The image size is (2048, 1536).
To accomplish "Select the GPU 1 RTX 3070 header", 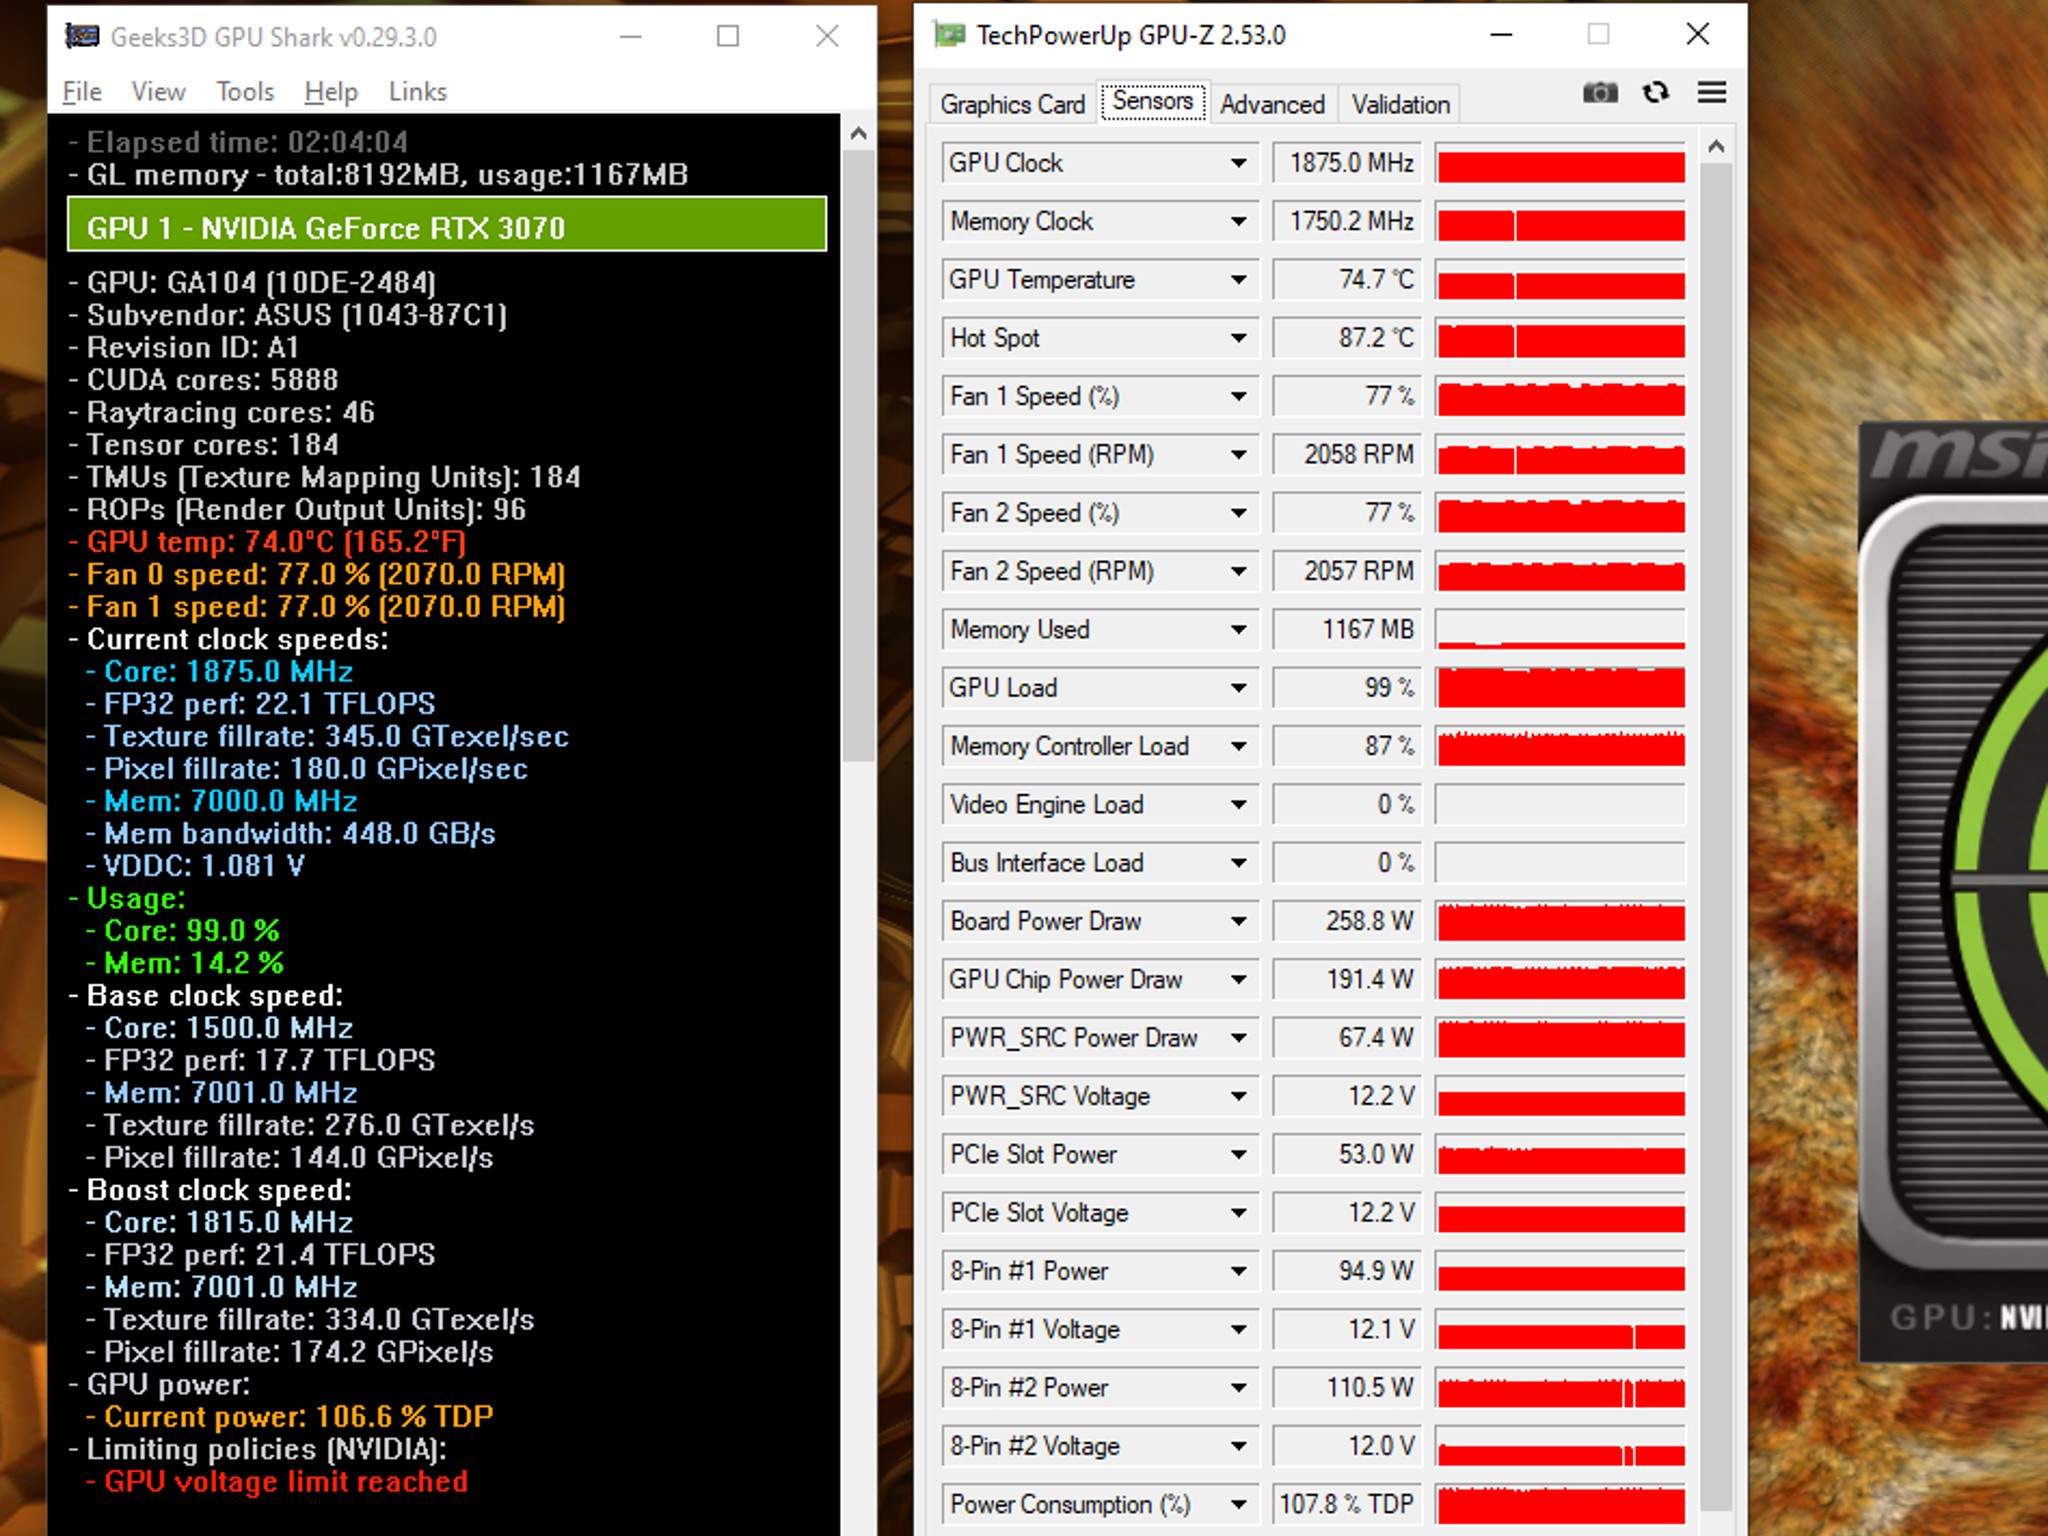I will (447, 226).
